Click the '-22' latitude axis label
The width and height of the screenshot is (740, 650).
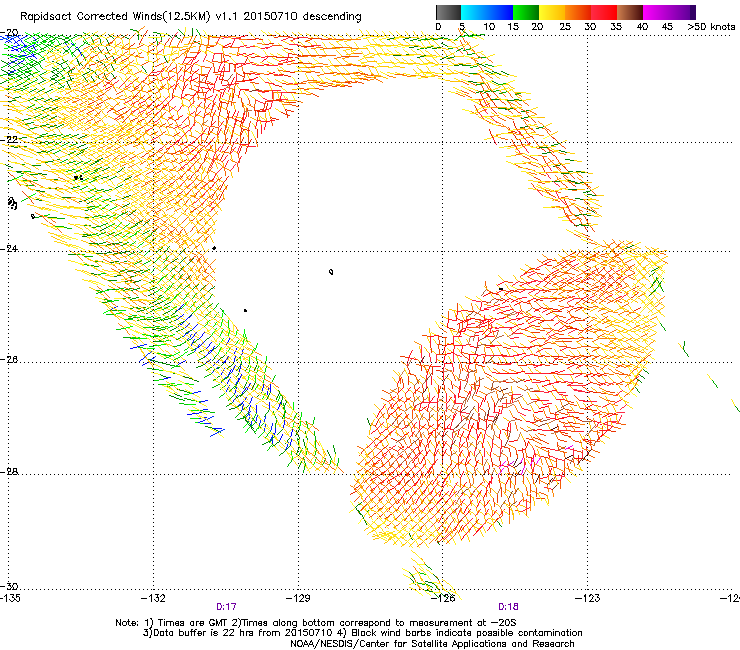(x=9, y=140)
